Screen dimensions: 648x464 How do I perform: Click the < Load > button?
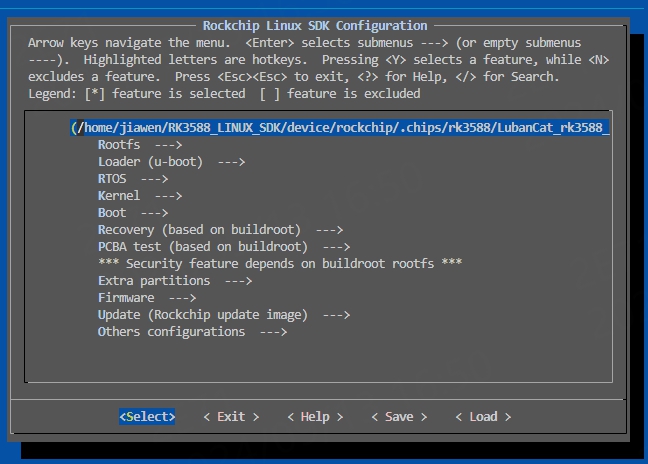(x=483, y=416)
